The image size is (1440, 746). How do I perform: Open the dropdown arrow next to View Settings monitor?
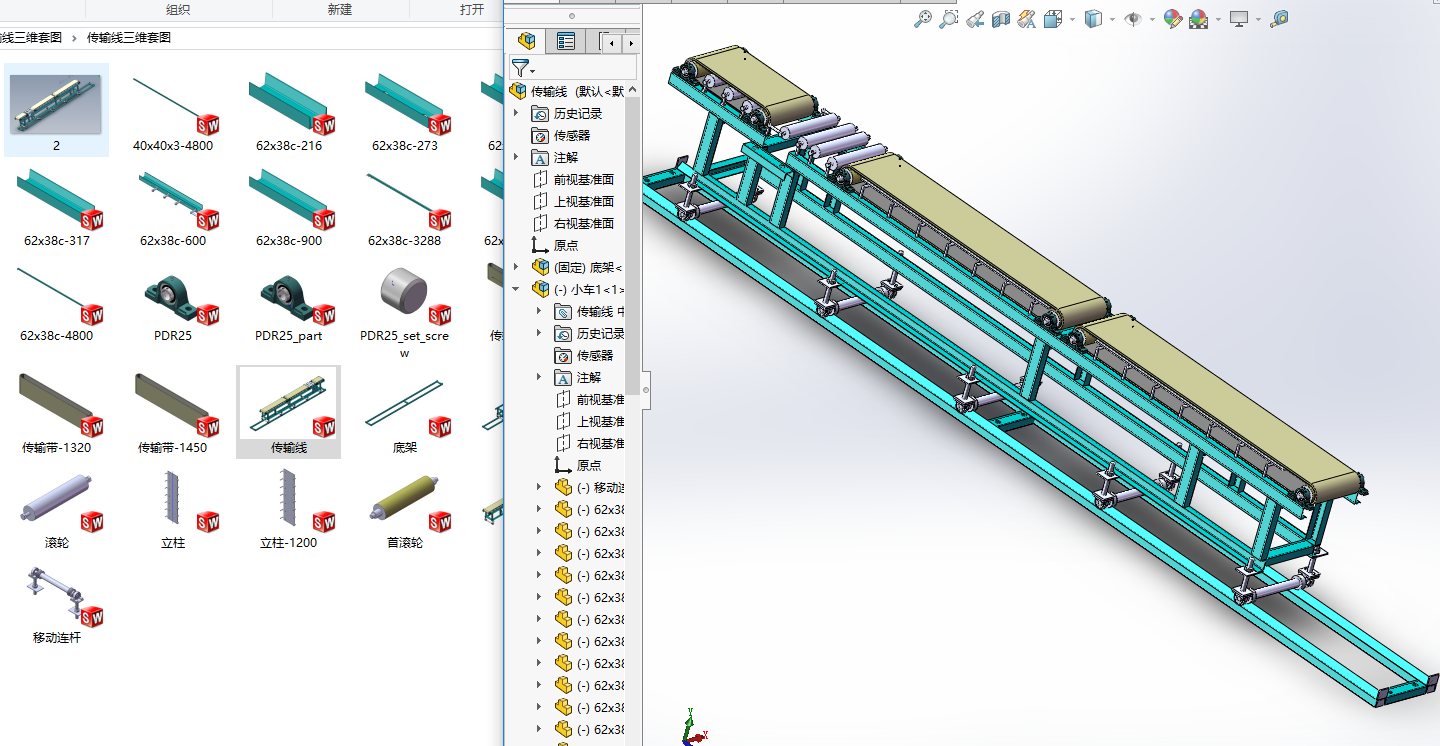[1258, 19]
